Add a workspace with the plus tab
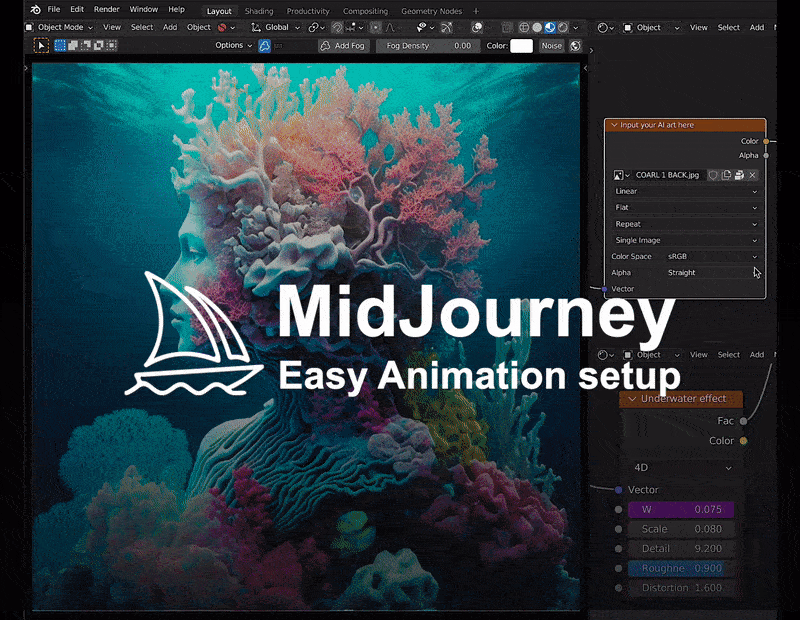800x620 pixels. (476, 11)
